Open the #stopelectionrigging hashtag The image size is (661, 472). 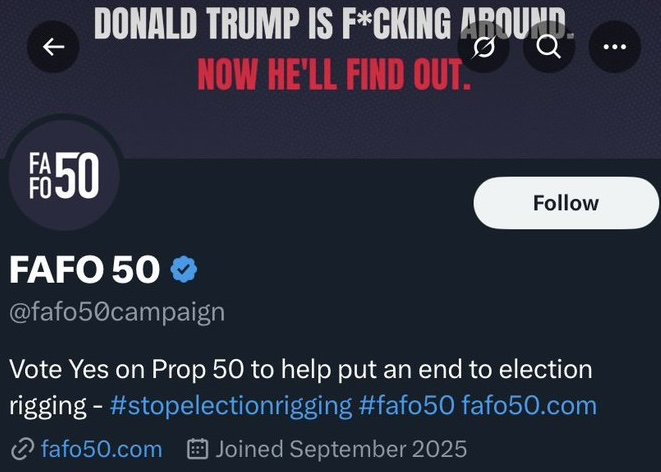tap(230, 405)
